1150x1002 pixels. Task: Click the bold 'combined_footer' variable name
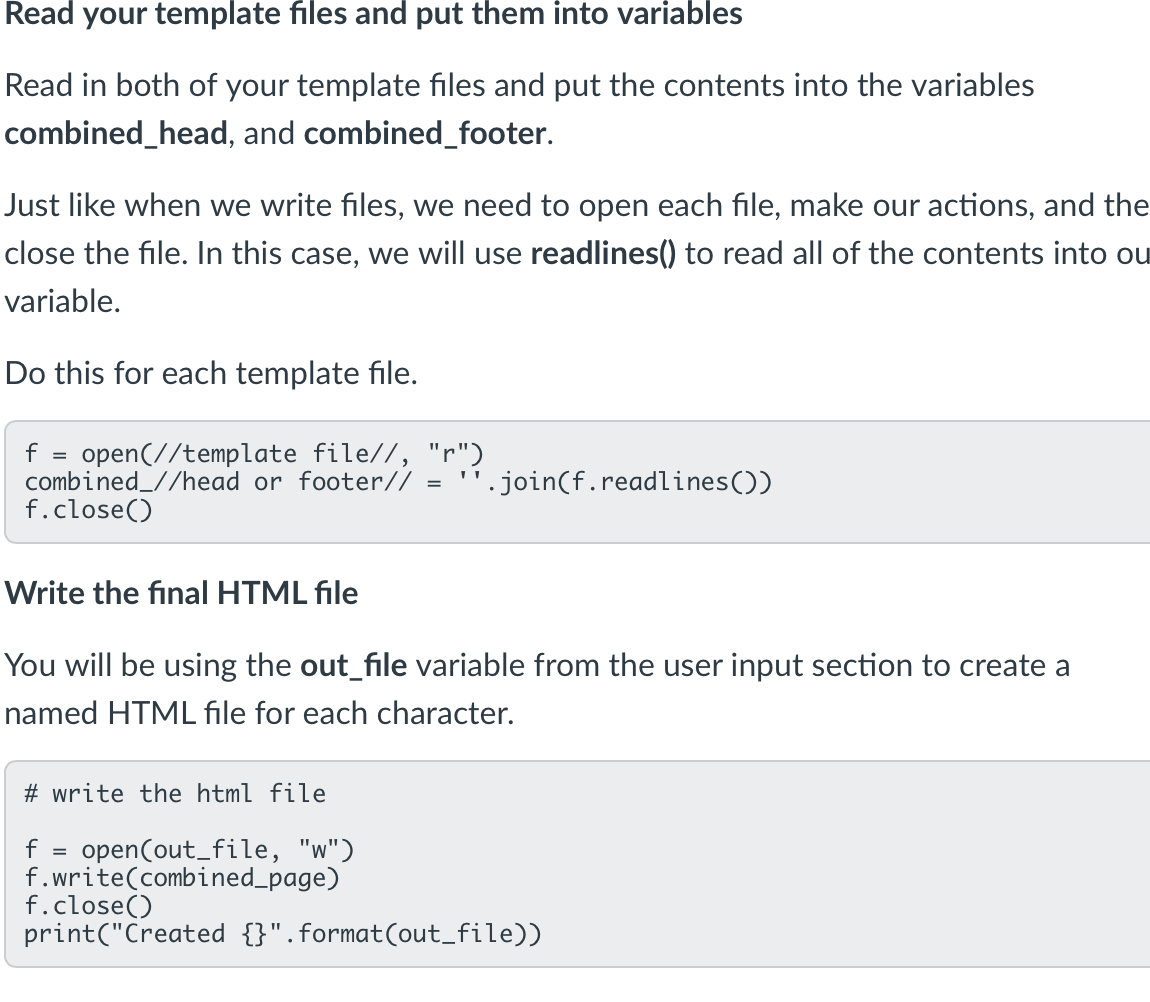pos(425,134)
